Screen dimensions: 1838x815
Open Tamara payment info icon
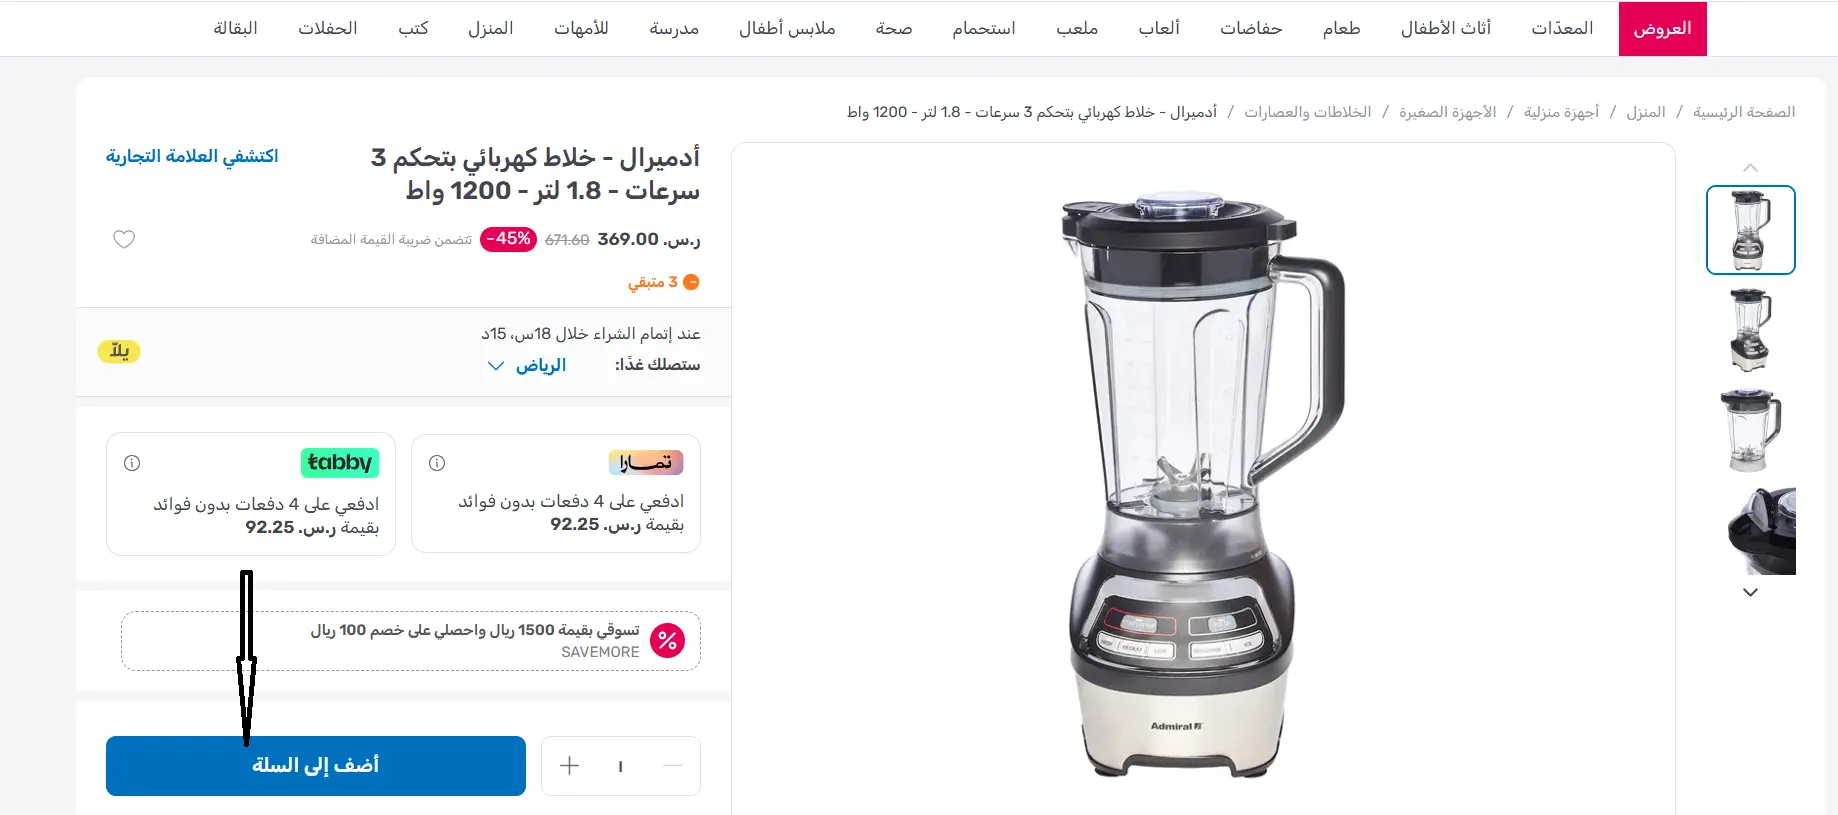(437, 463)
